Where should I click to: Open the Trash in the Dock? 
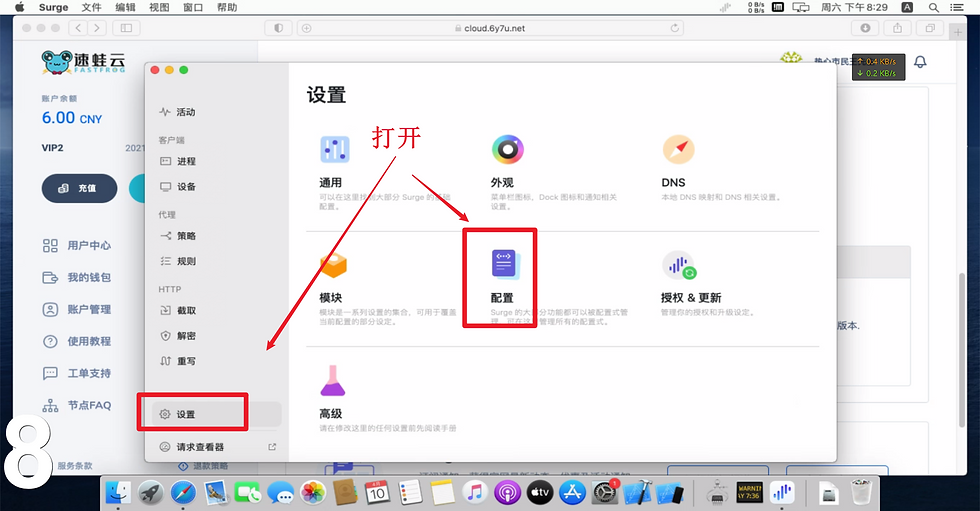click(x=862, y=493)
